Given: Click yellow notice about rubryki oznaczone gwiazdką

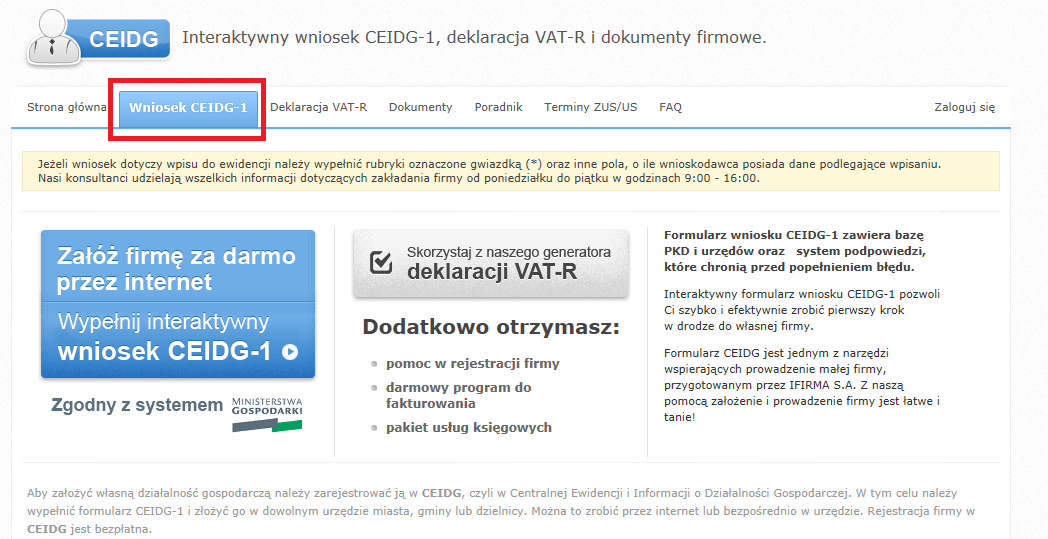Looking at the screenshot, I should 511,171.
